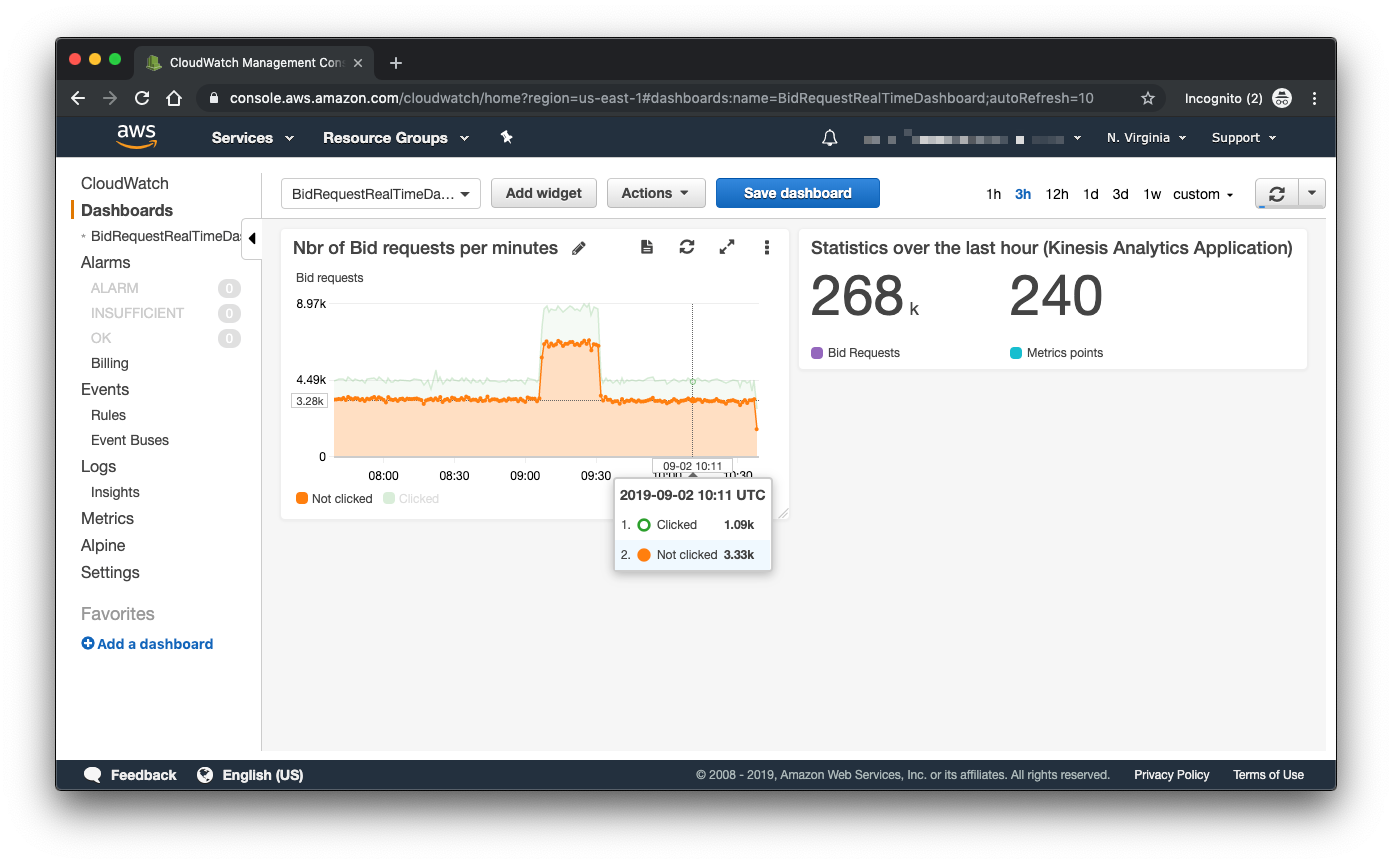Open the Events section
Image resolution: width=1392 pixels, height=864 pixels.
click(x=105, y=389)
